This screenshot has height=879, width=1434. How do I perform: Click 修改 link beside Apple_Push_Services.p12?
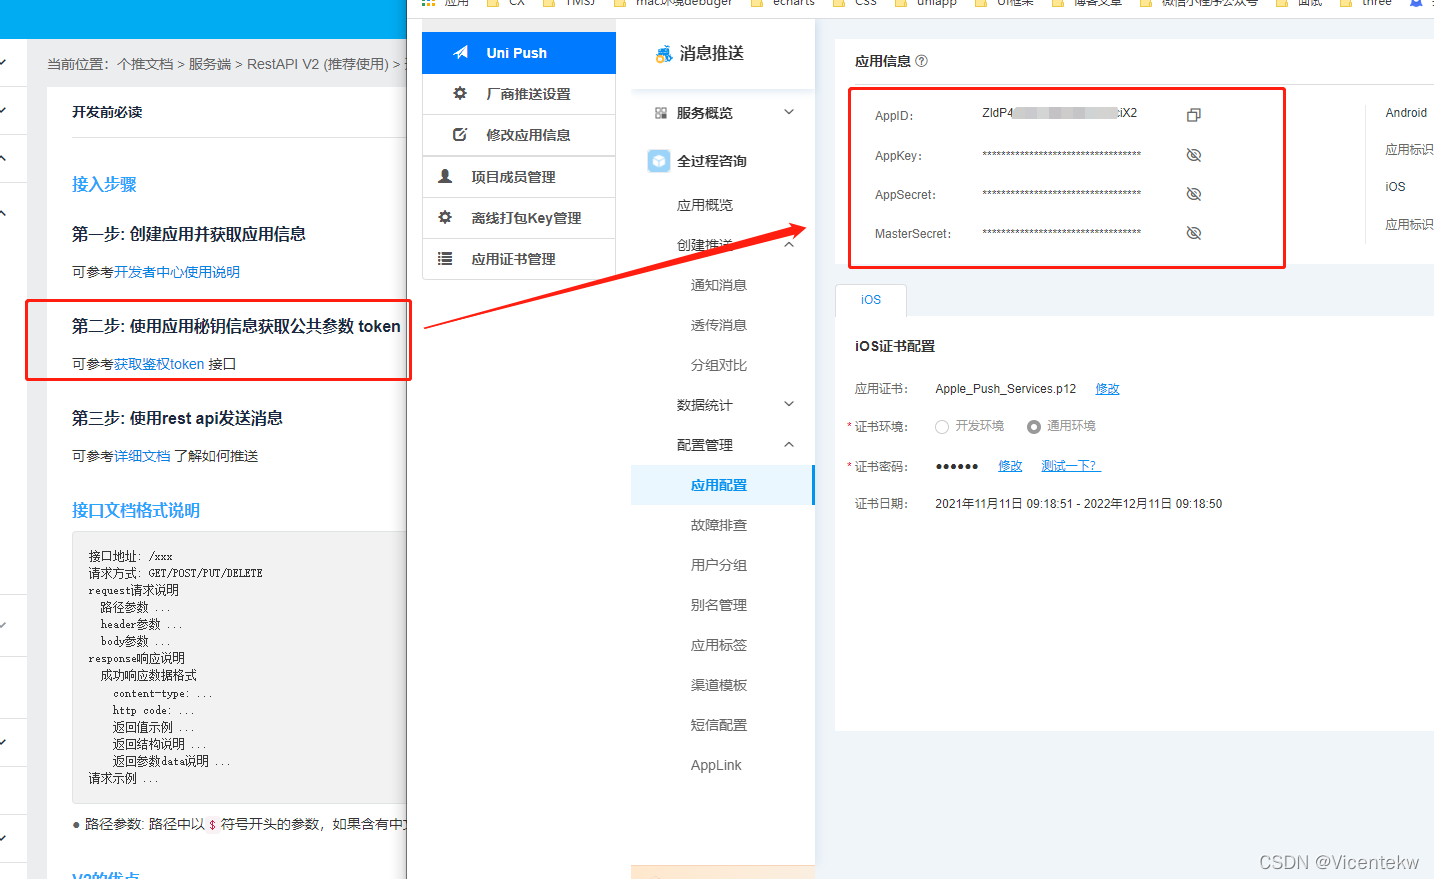(x=1107, y=389)
